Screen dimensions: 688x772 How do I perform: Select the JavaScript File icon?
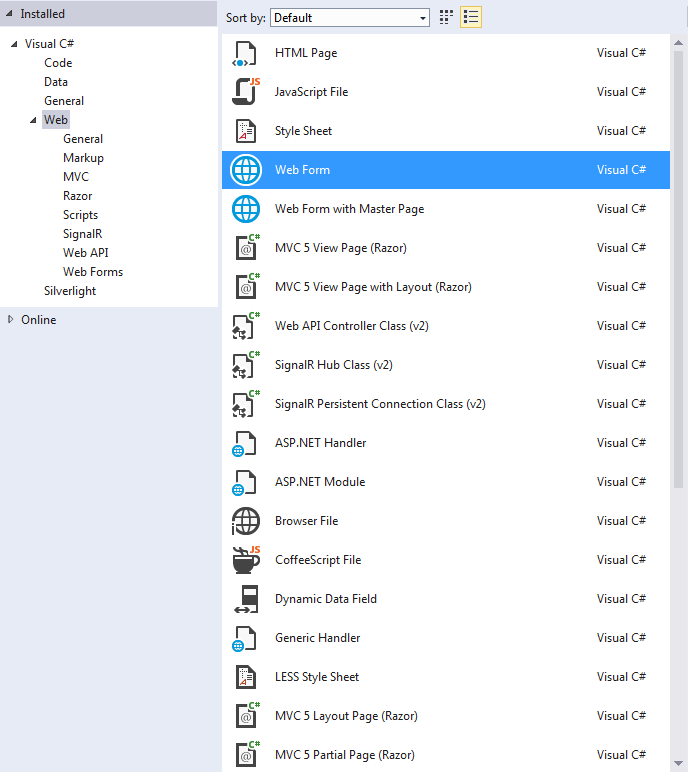(245, 92)
